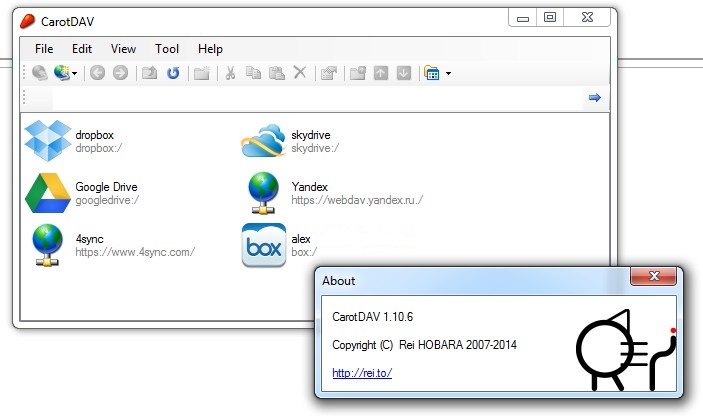The image size is (703, 416).
Task: Click the disconnect globe toolbar icon
Action: [40, 73]
